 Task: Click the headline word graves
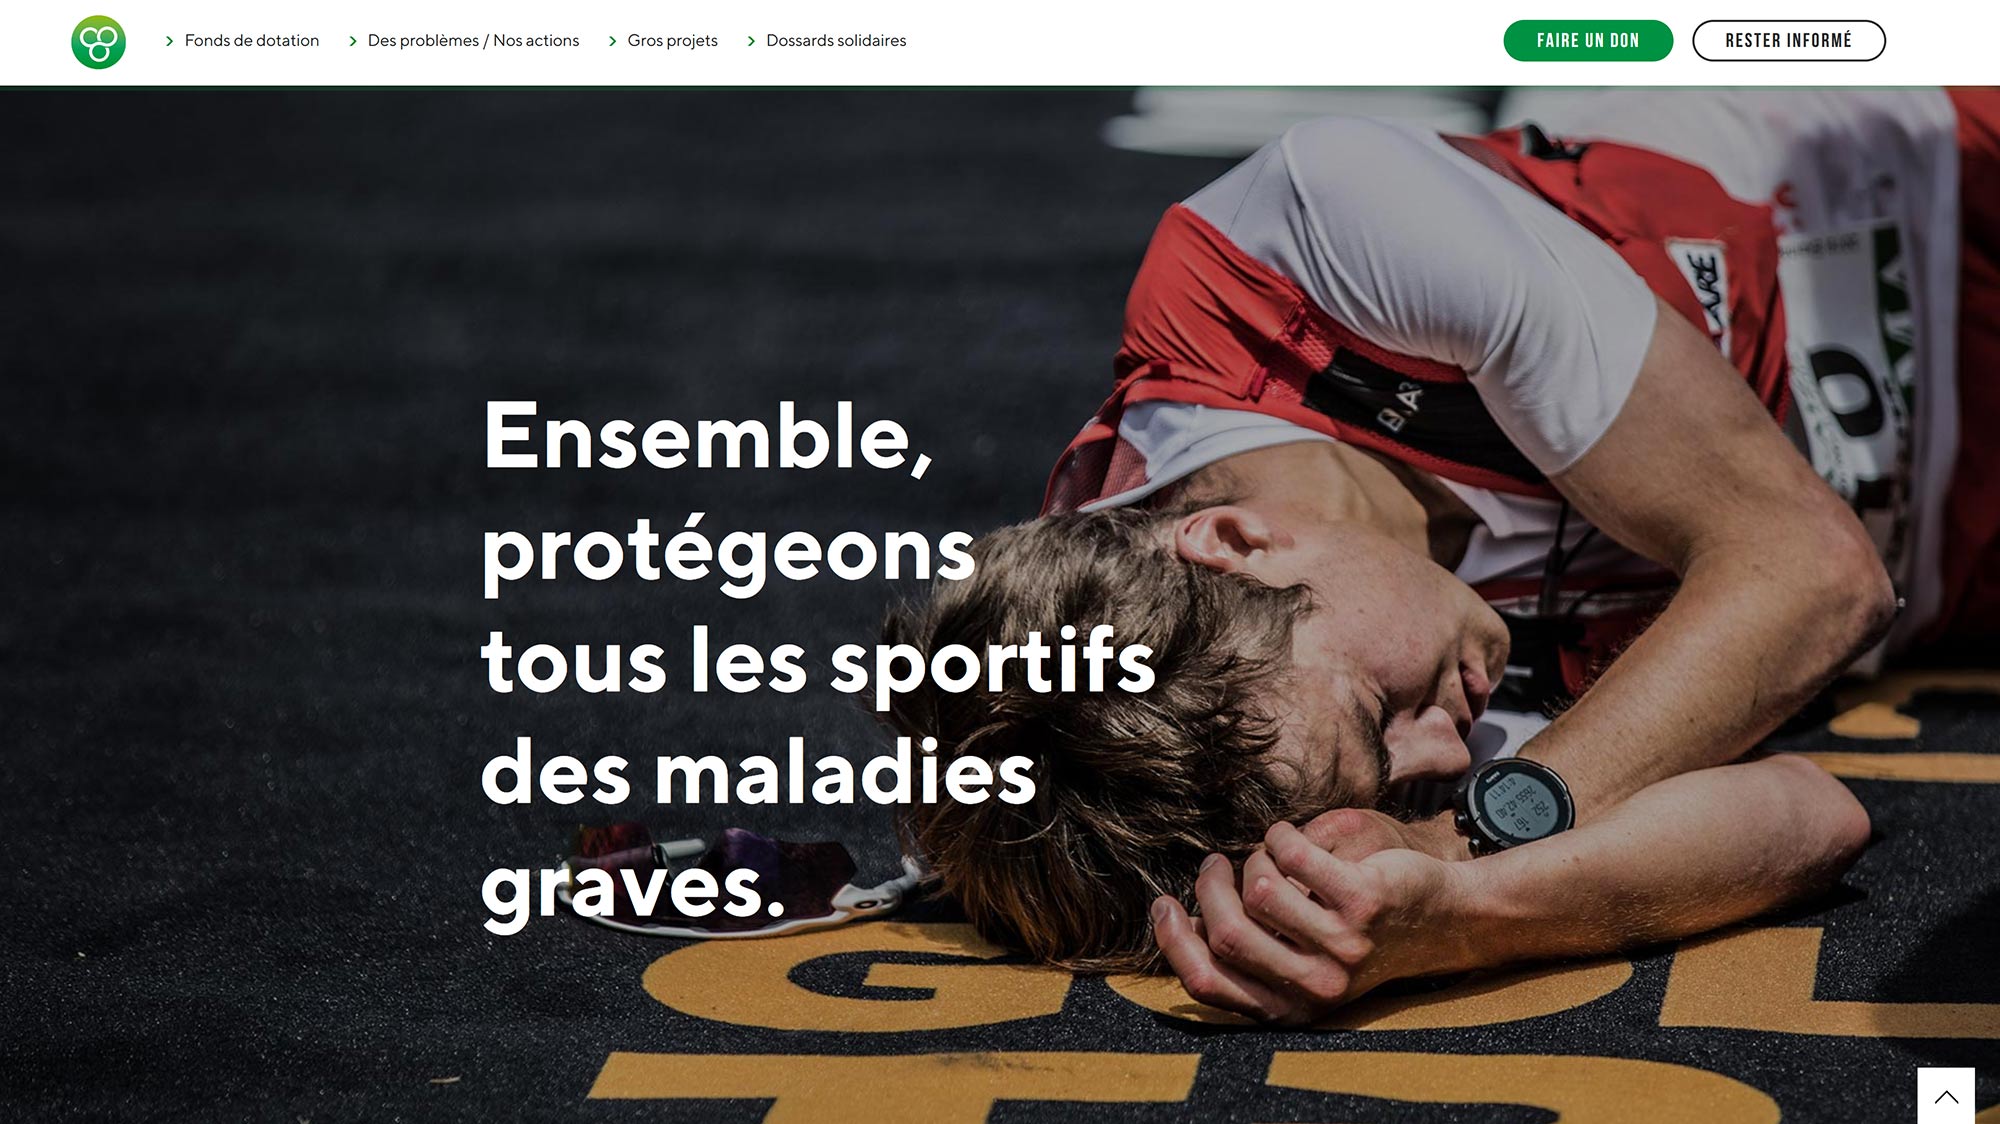click(633, 889)
